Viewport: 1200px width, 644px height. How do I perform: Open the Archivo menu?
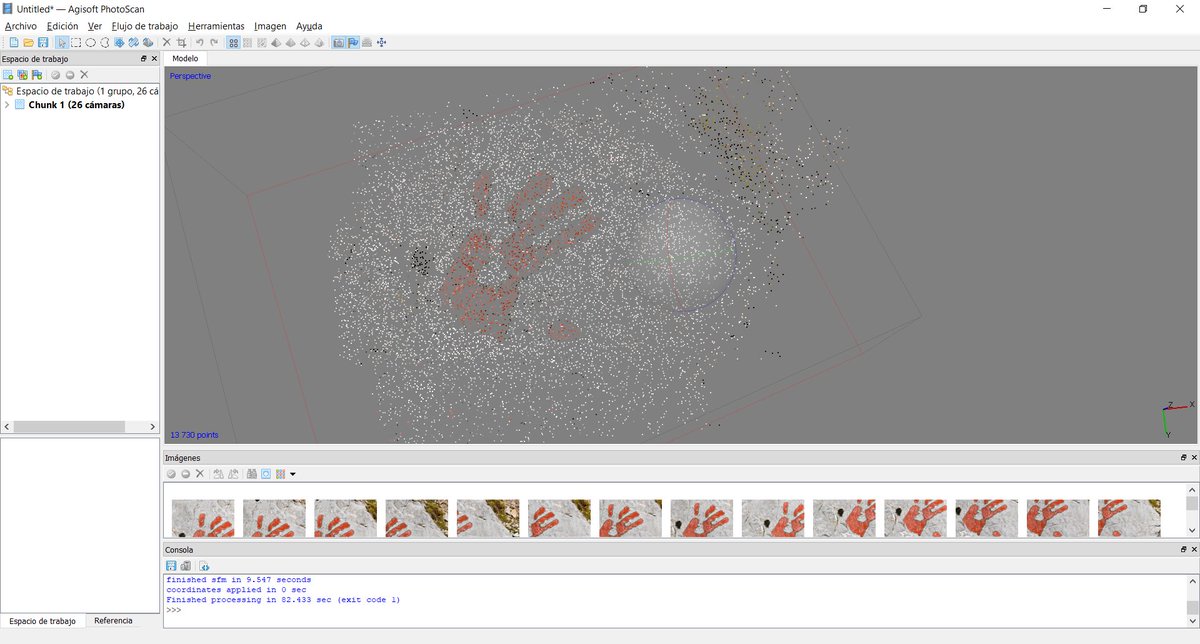point(21,26)
